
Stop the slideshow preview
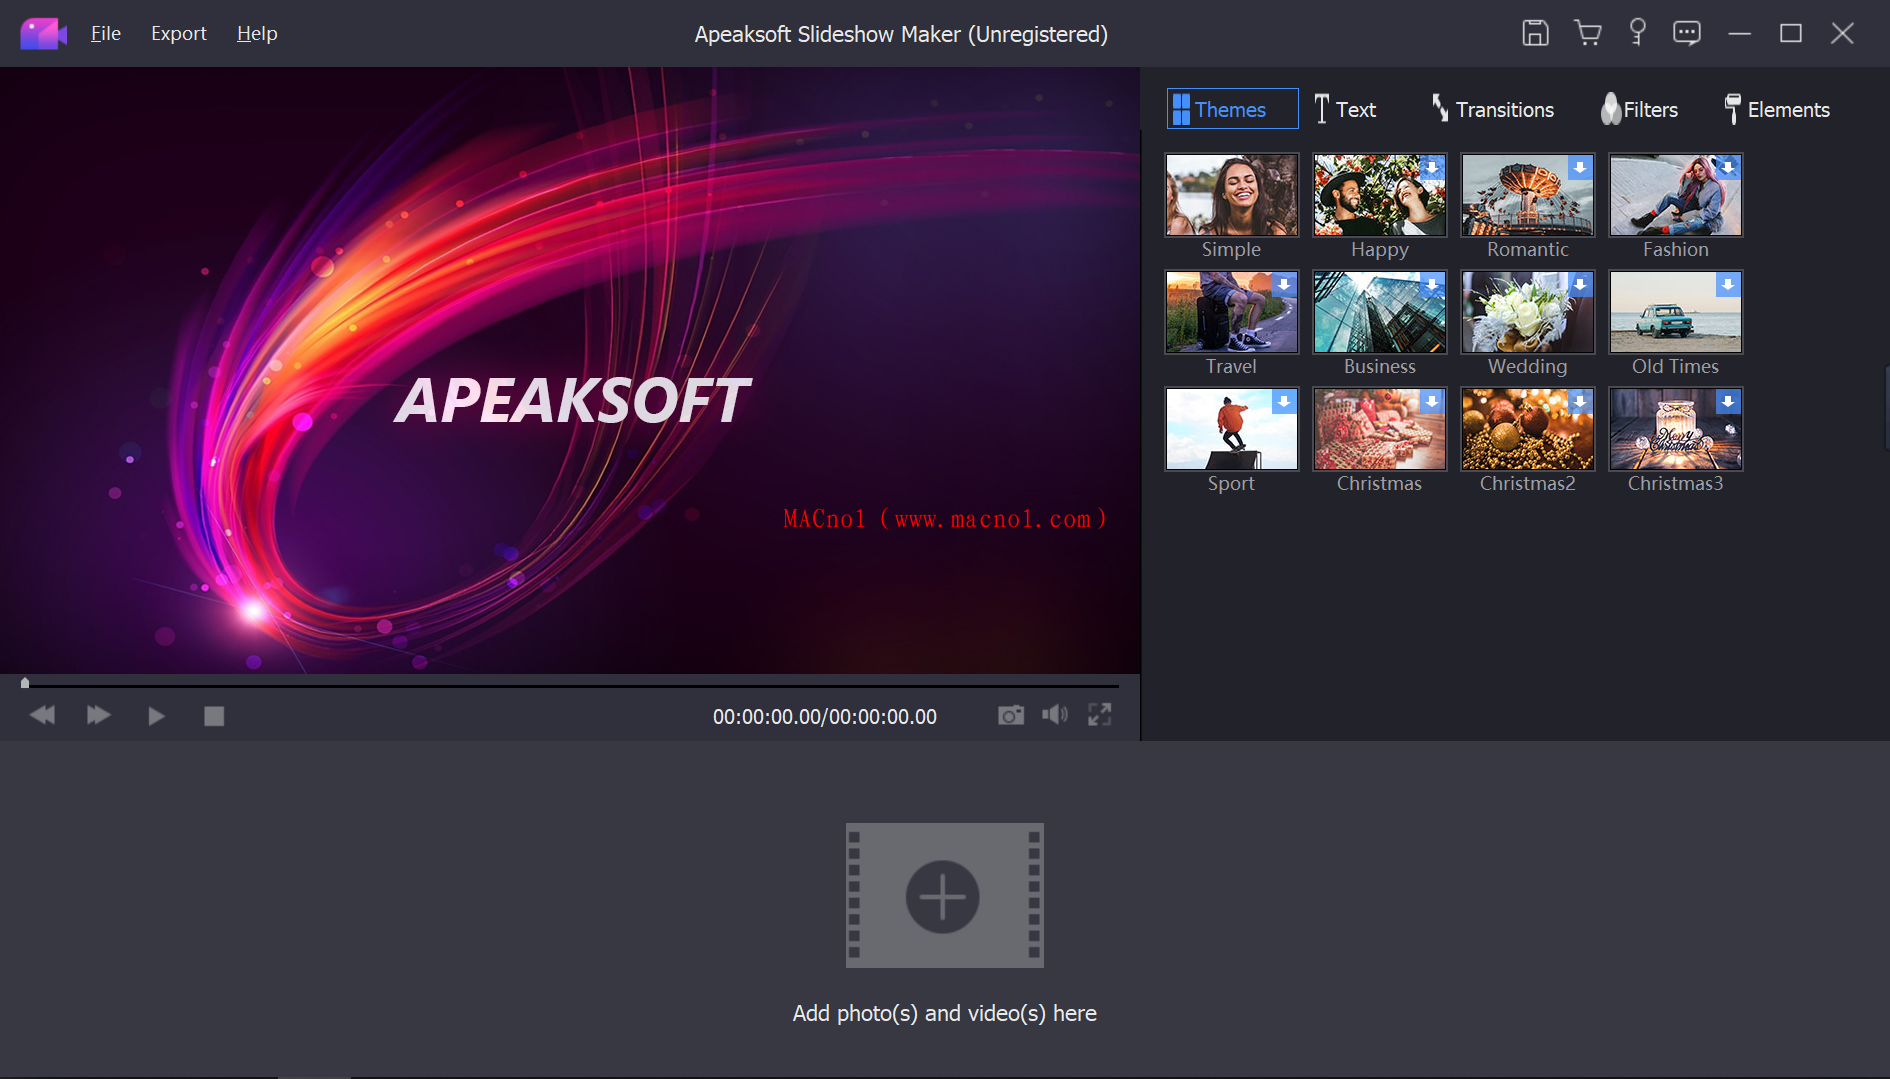pos(214,716)
